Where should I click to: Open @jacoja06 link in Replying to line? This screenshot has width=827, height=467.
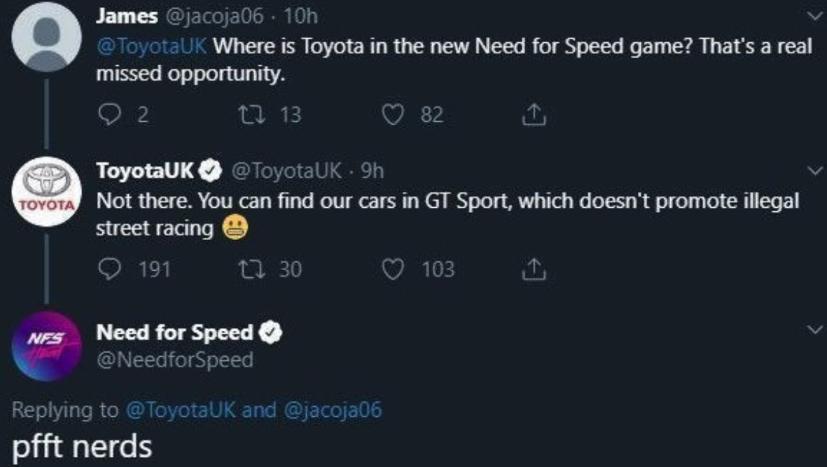[x=334, y=408]
